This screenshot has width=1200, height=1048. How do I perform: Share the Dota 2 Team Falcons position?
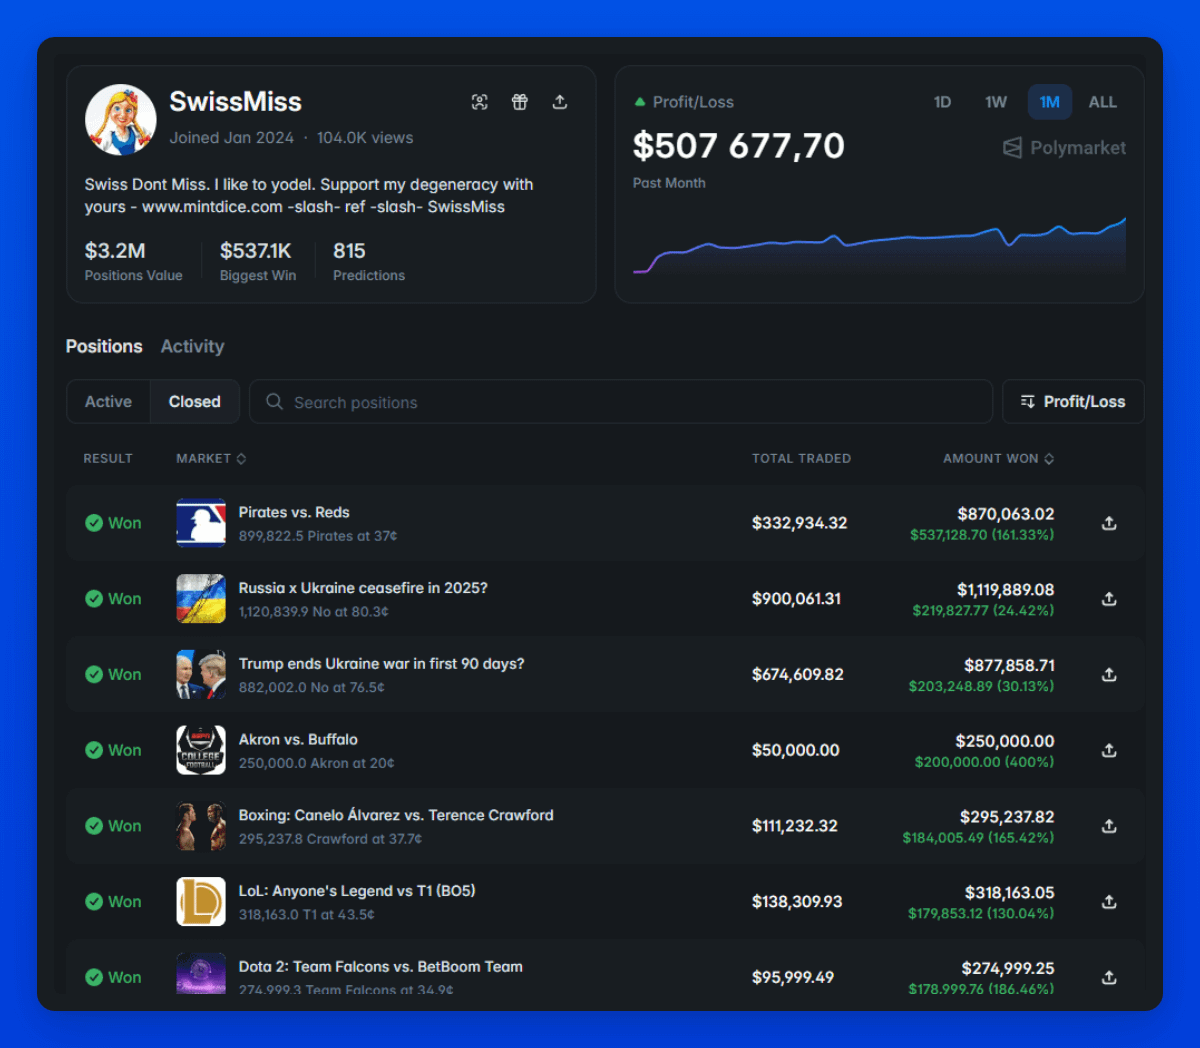(x=1109, y=977)
